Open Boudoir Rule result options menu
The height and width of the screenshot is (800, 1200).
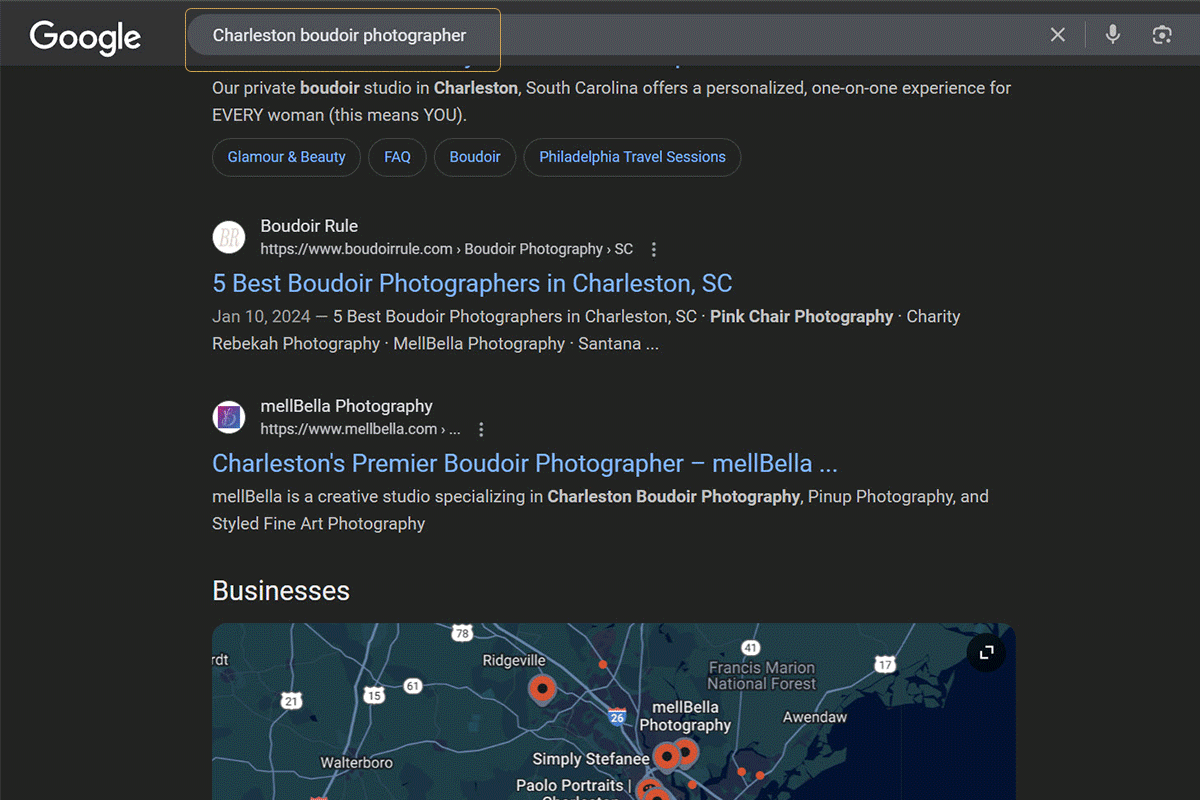click(x=654, y=249)
